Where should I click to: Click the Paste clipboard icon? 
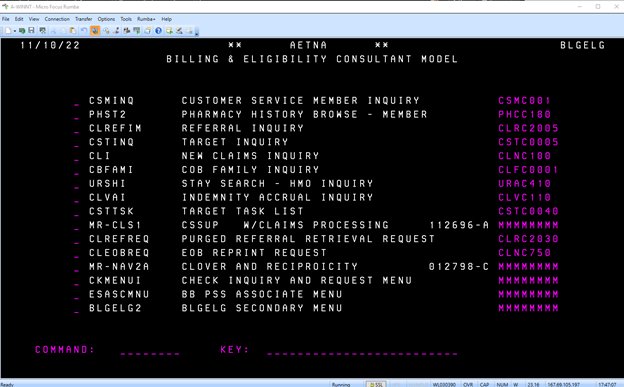point(73,31)
